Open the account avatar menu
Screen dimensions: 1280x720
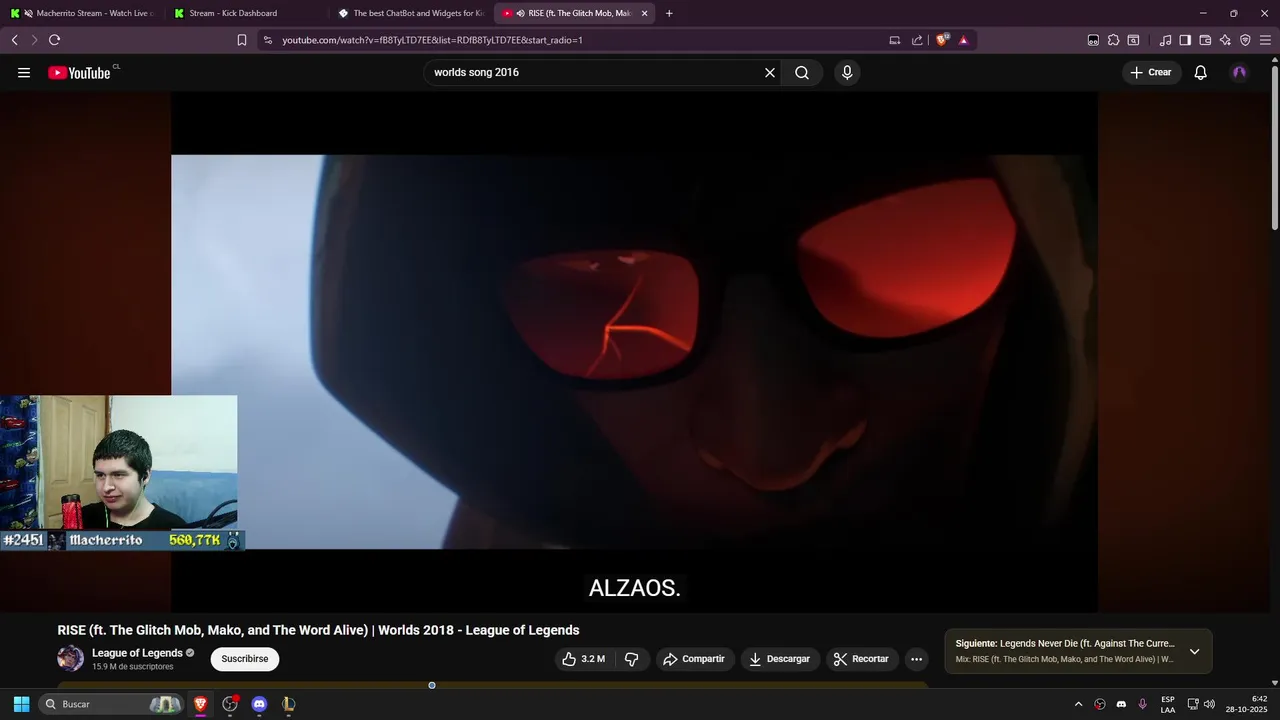click(1240, 72)
